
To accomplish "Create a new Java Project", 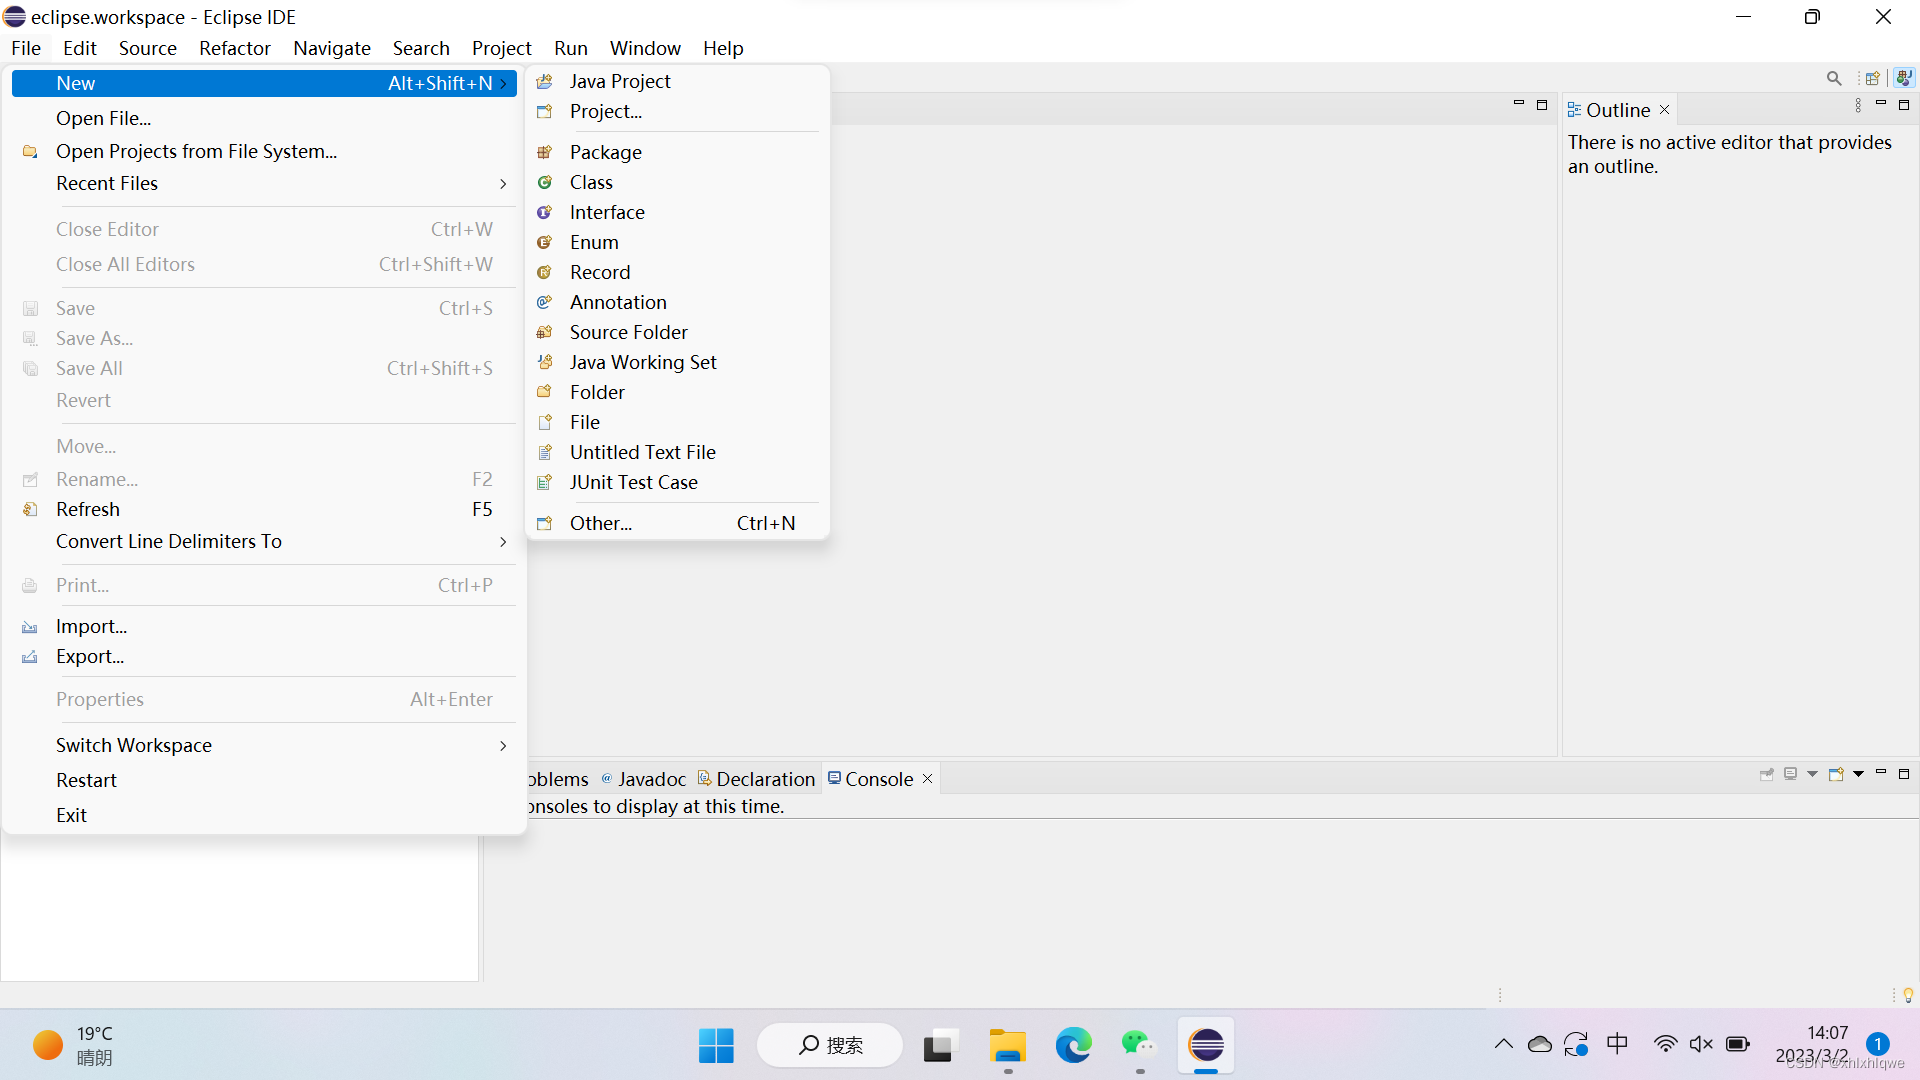I will point(620,82).
